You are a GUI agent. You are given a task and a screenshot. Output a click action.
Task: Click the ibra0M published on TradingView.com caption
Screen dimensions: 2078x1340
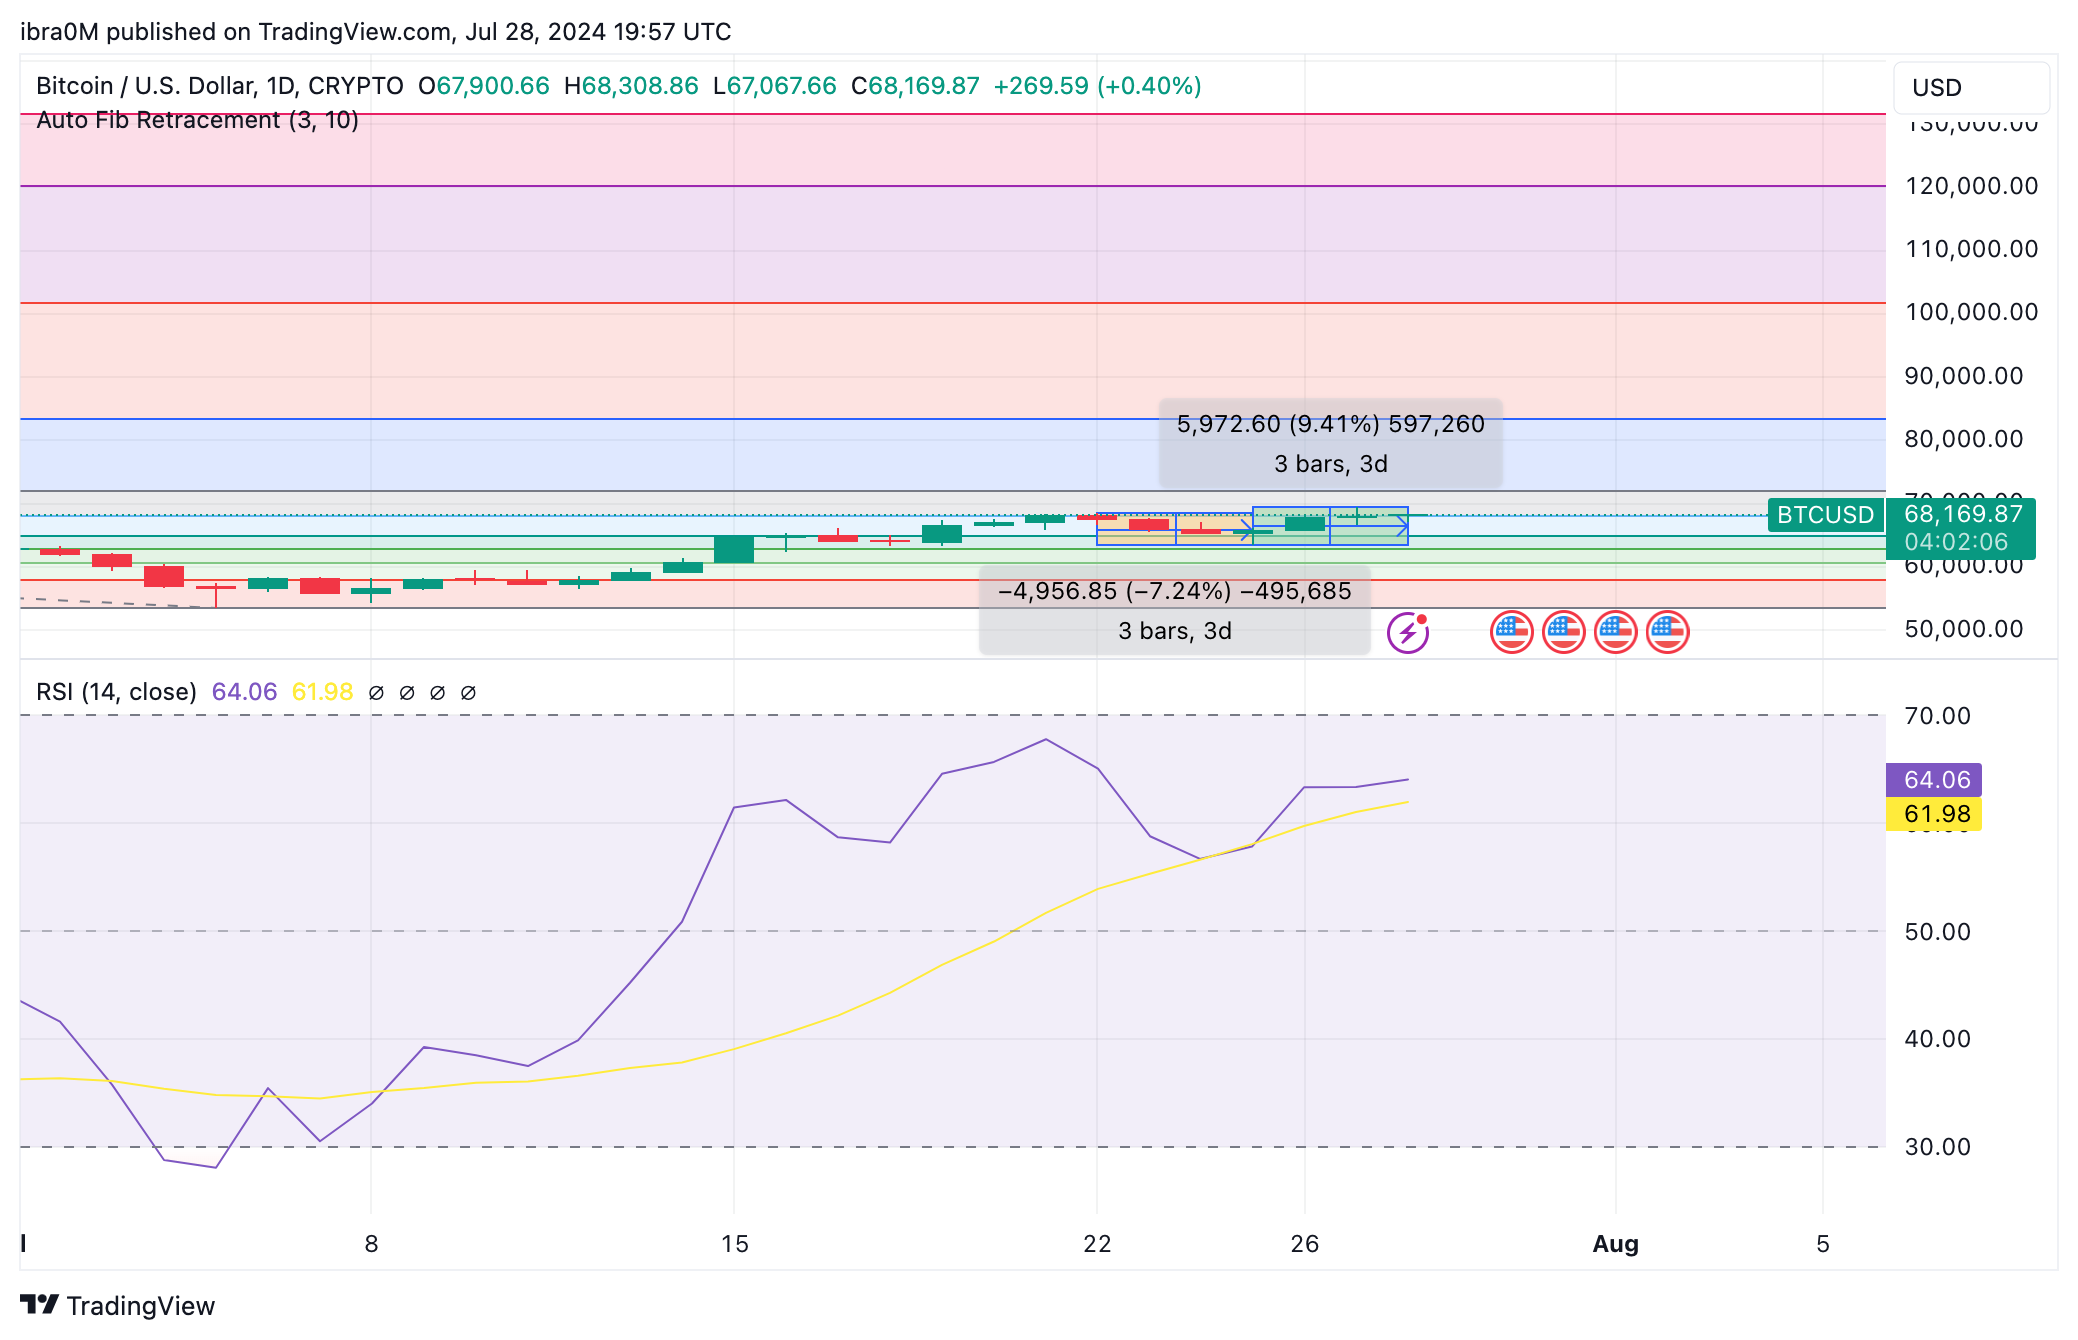click(376, 32)
